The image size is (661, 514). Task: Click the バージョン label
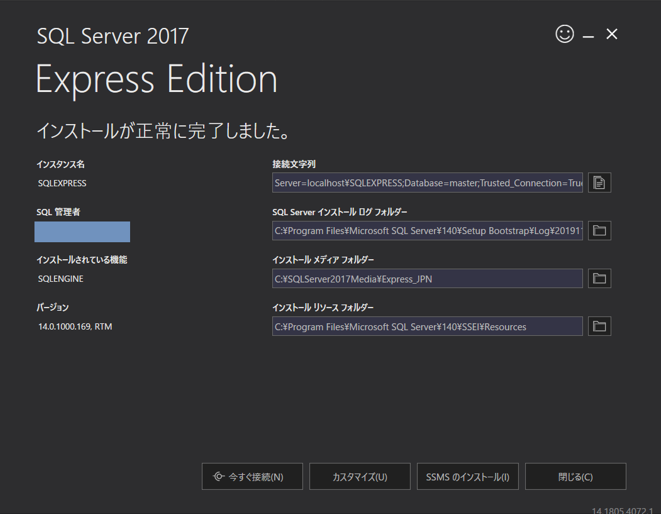pos(52,307)
